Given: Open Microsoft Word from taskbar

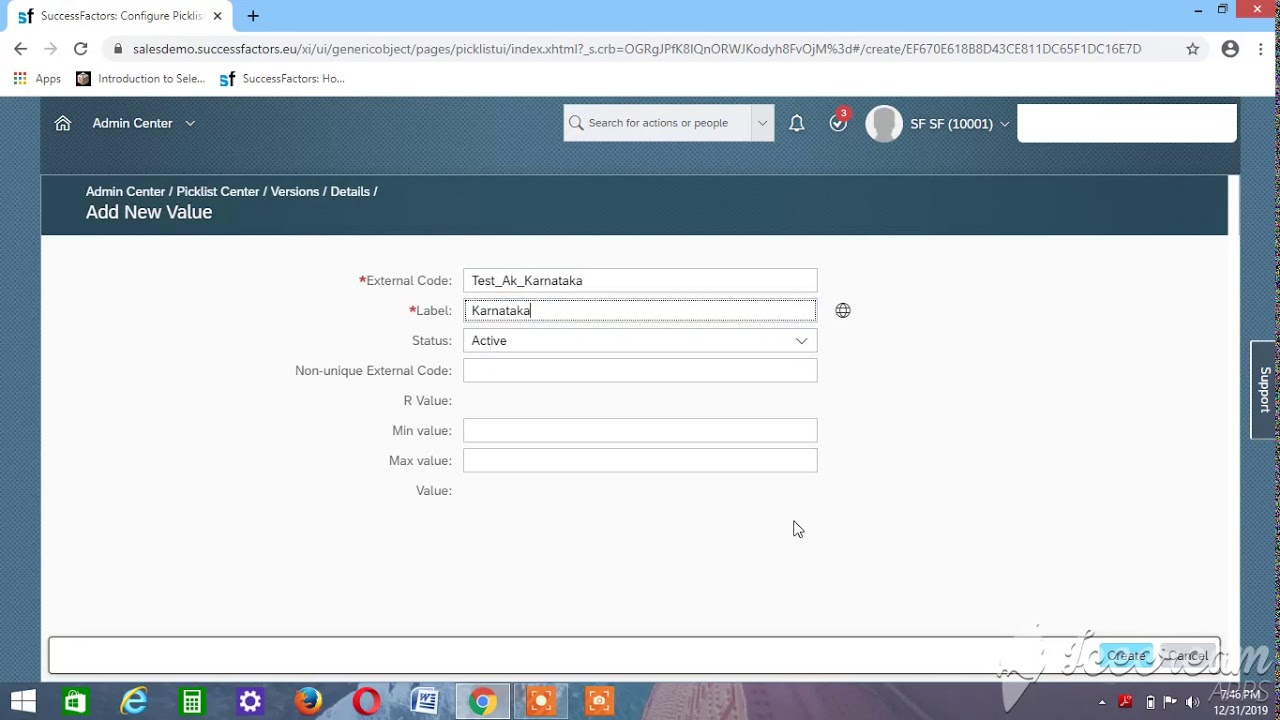Looking at the screenshot, I should click(x=425, y=701).
